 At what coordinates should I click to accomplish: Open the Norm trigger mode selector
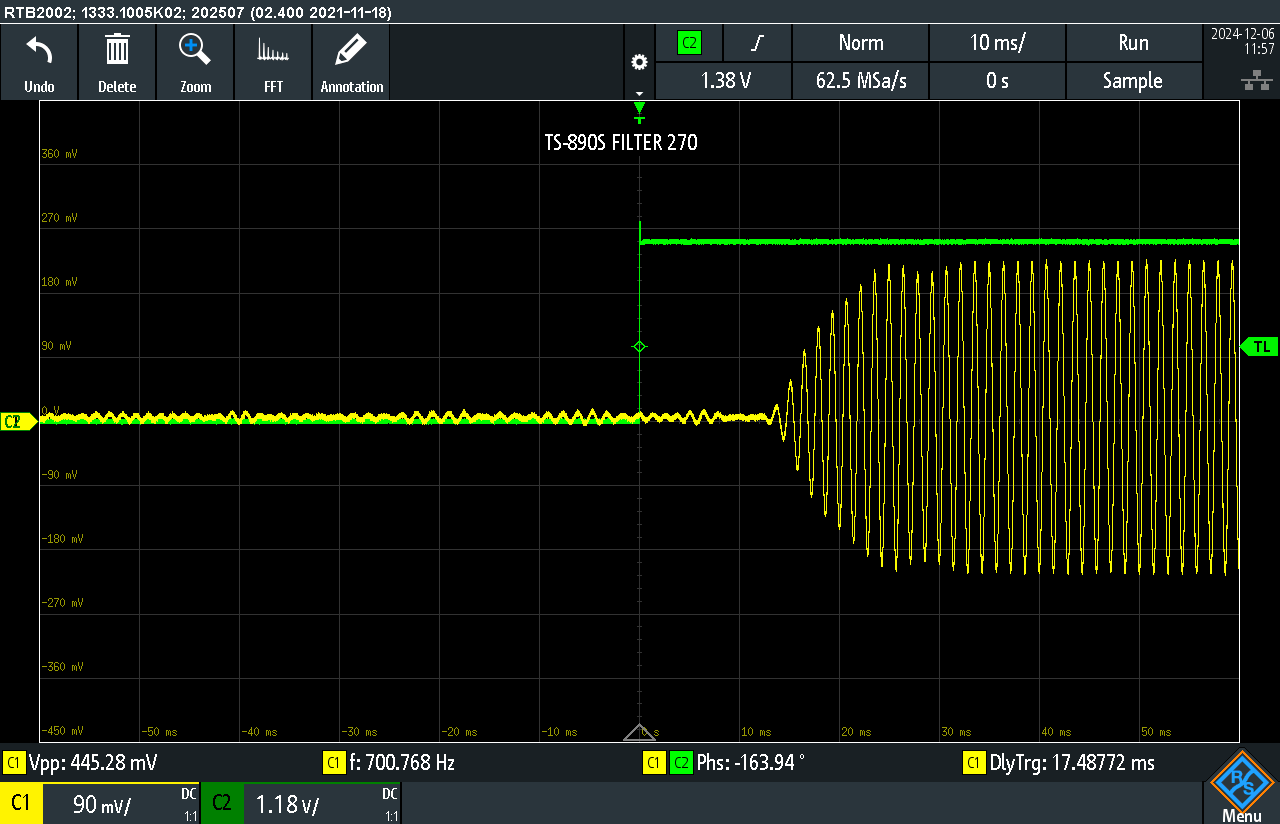[860, 43]
